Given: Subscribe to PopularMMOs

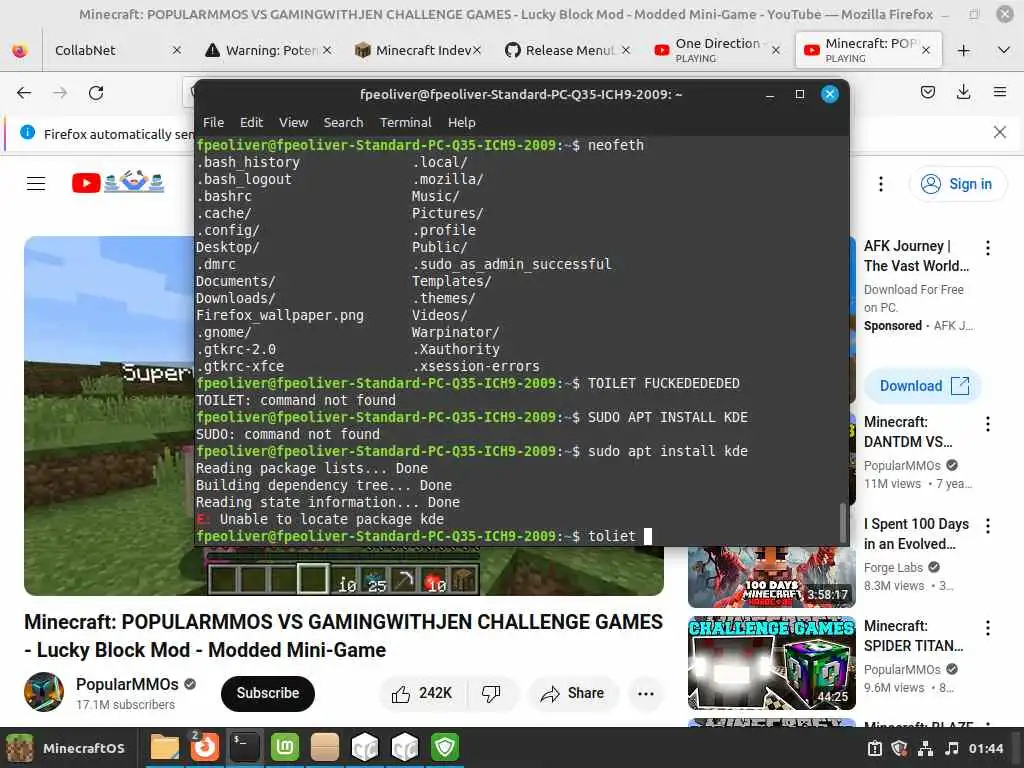Looking at the screenshot, I should pyautogui.click(x=268, y=693).
